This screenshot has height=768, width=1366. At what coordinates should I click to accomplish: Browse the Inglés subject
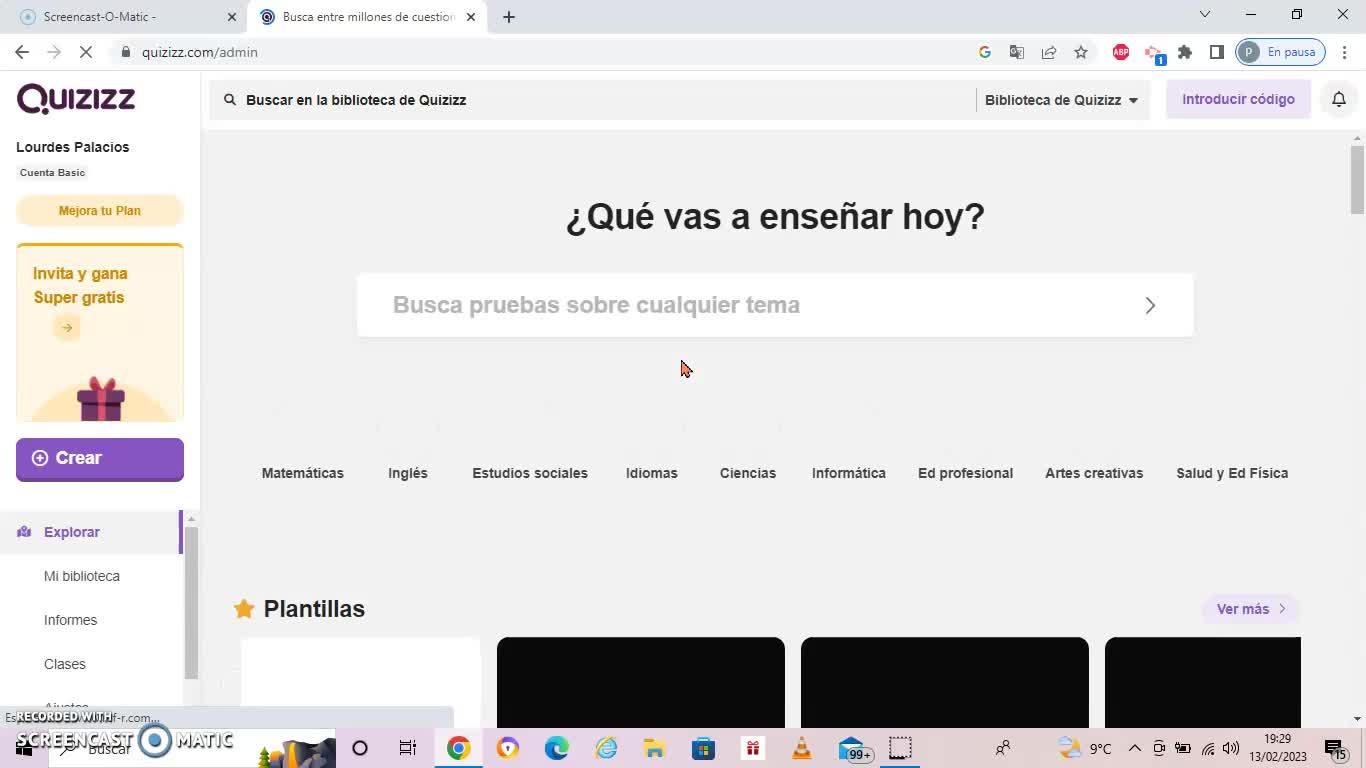point(408,473)
